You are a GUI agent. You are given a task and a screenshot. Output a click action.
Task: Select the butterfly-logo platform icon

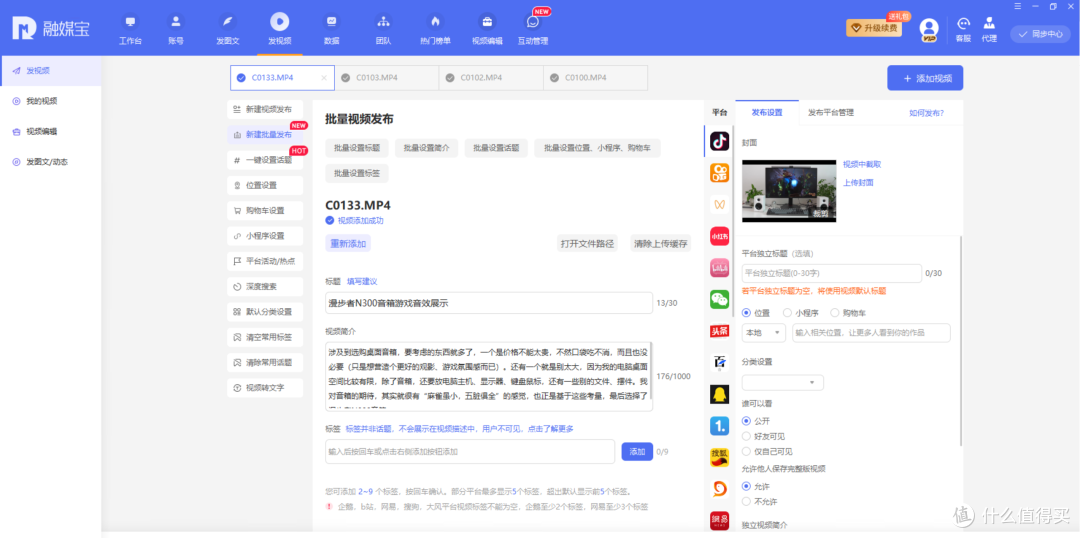(x=719, y=204)
